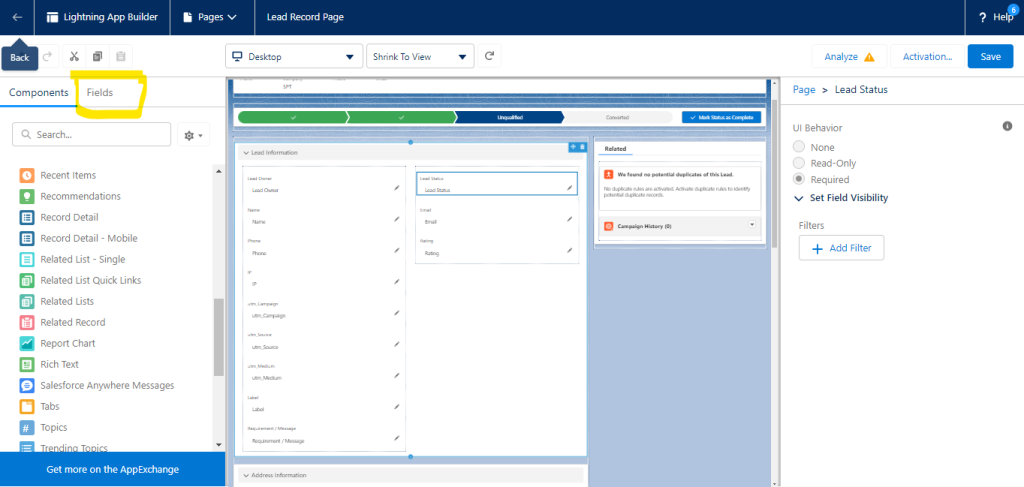1024x487 pixels.
Task: Switch to the Components tab
Action: [x=39, y=93]
